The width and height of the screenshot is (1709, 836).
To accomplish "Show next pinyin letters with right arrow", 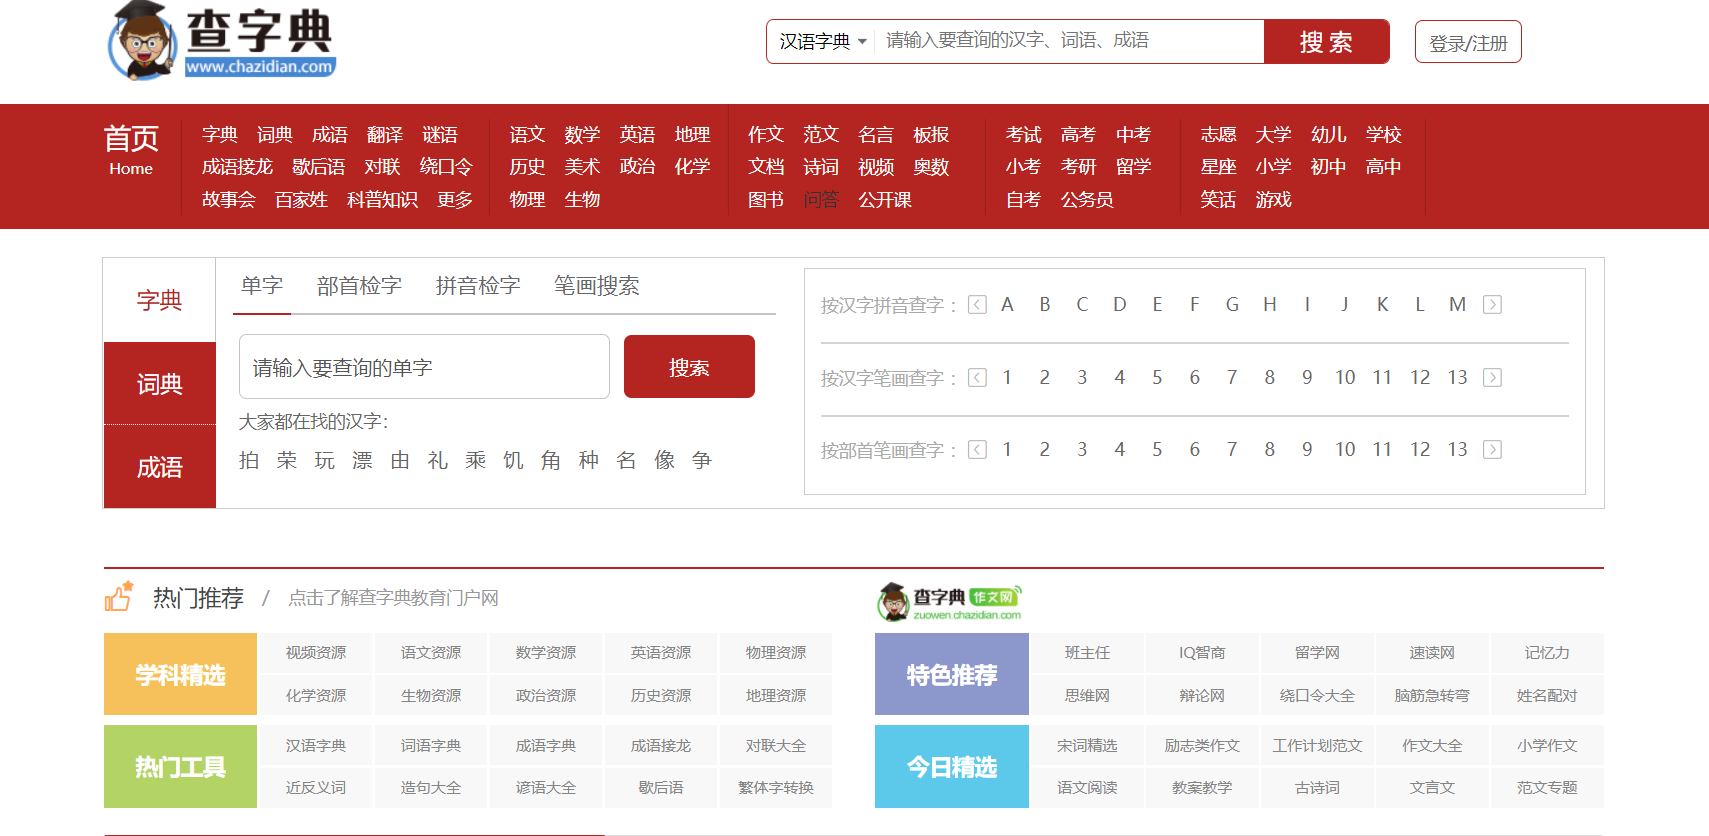I will (x=1492, y=305).
